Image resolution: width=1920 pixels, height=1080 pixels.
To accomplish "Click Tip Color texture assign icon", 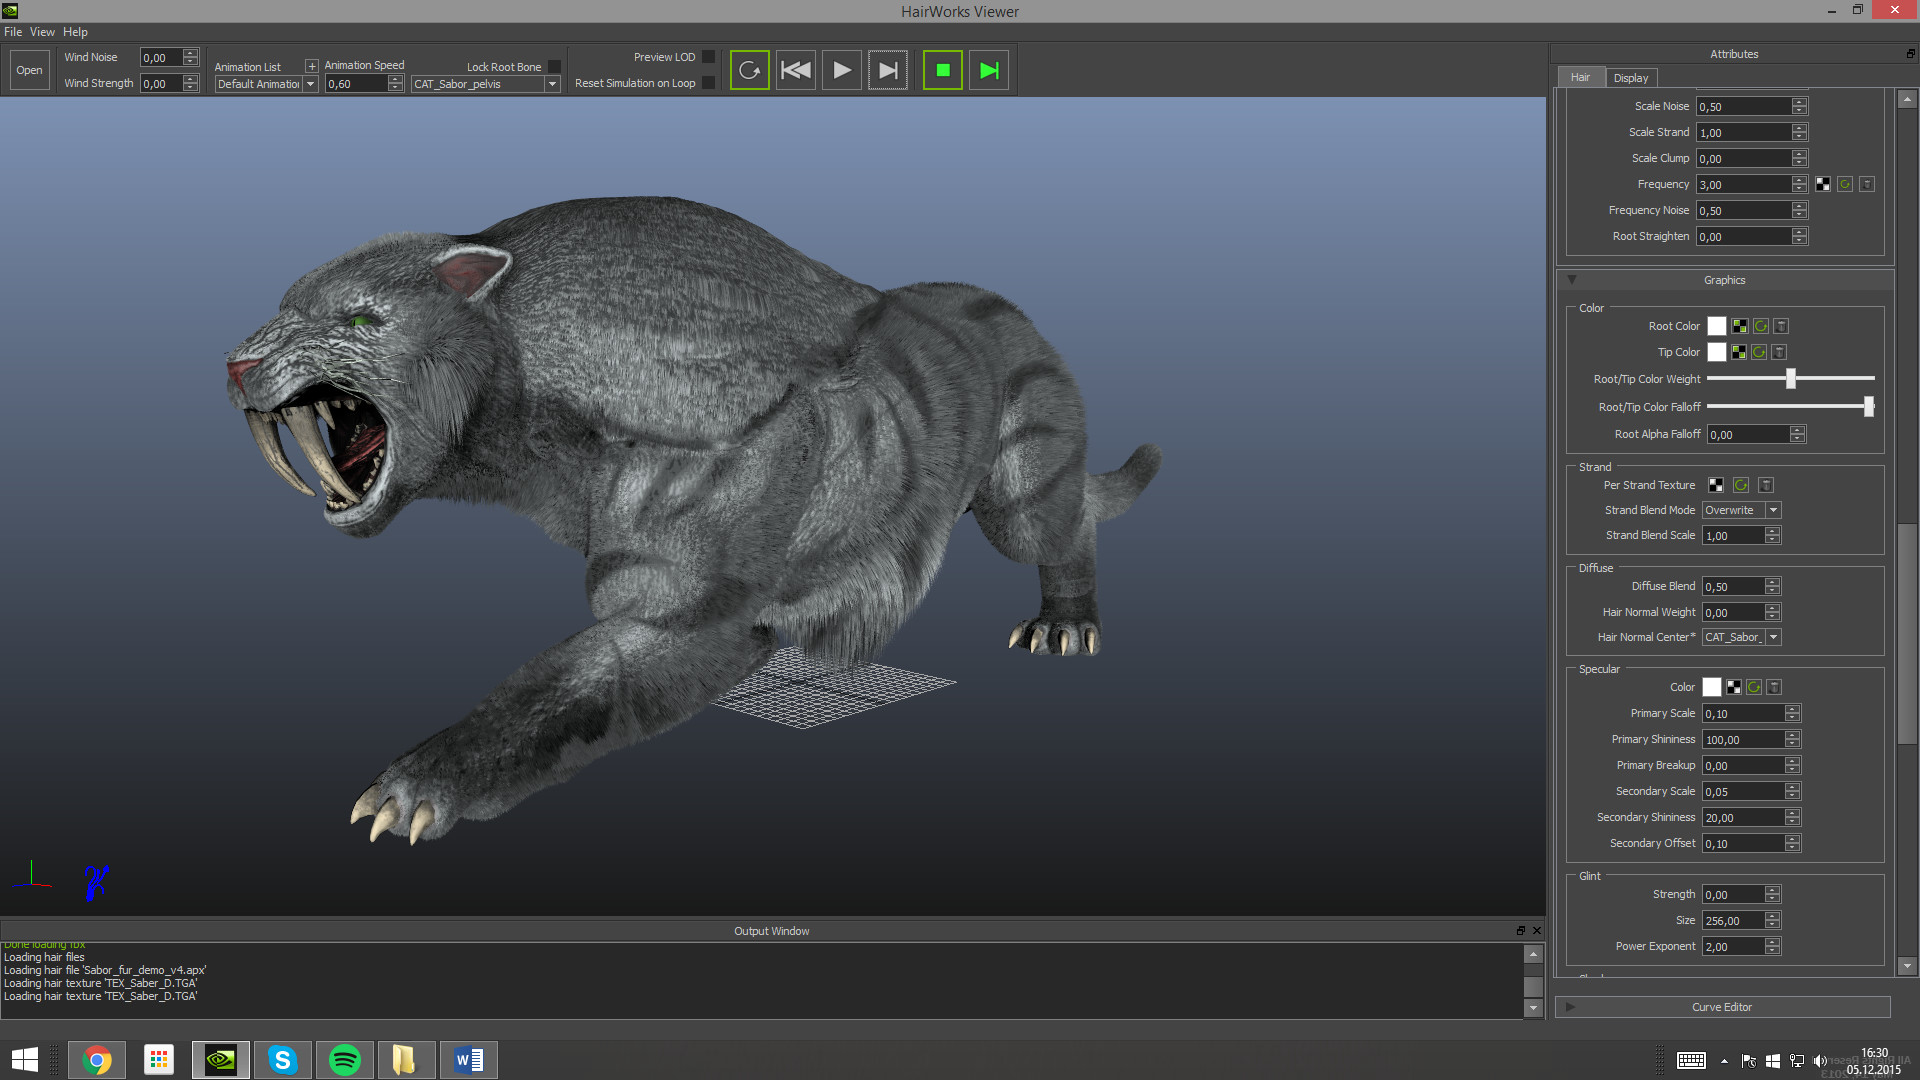I will click(x=1738, y=352).
